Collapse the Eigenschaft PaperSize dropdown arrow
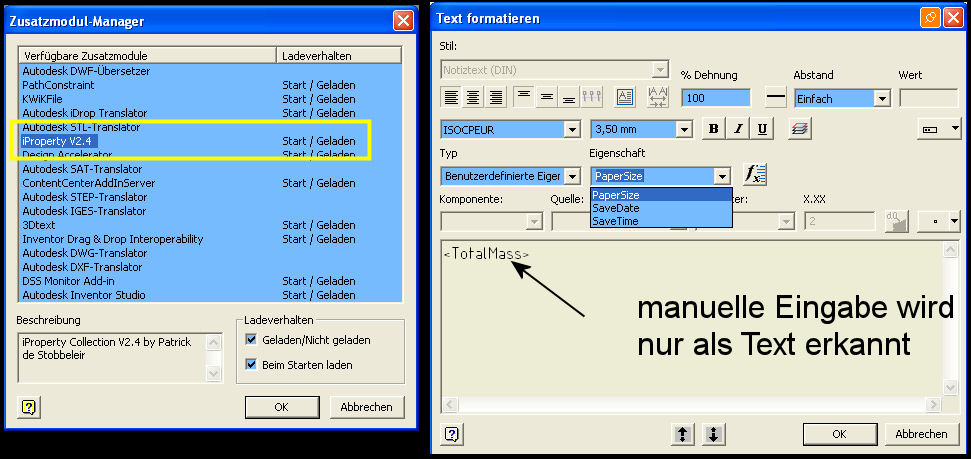Screen dimensions: 971x459 722,176
